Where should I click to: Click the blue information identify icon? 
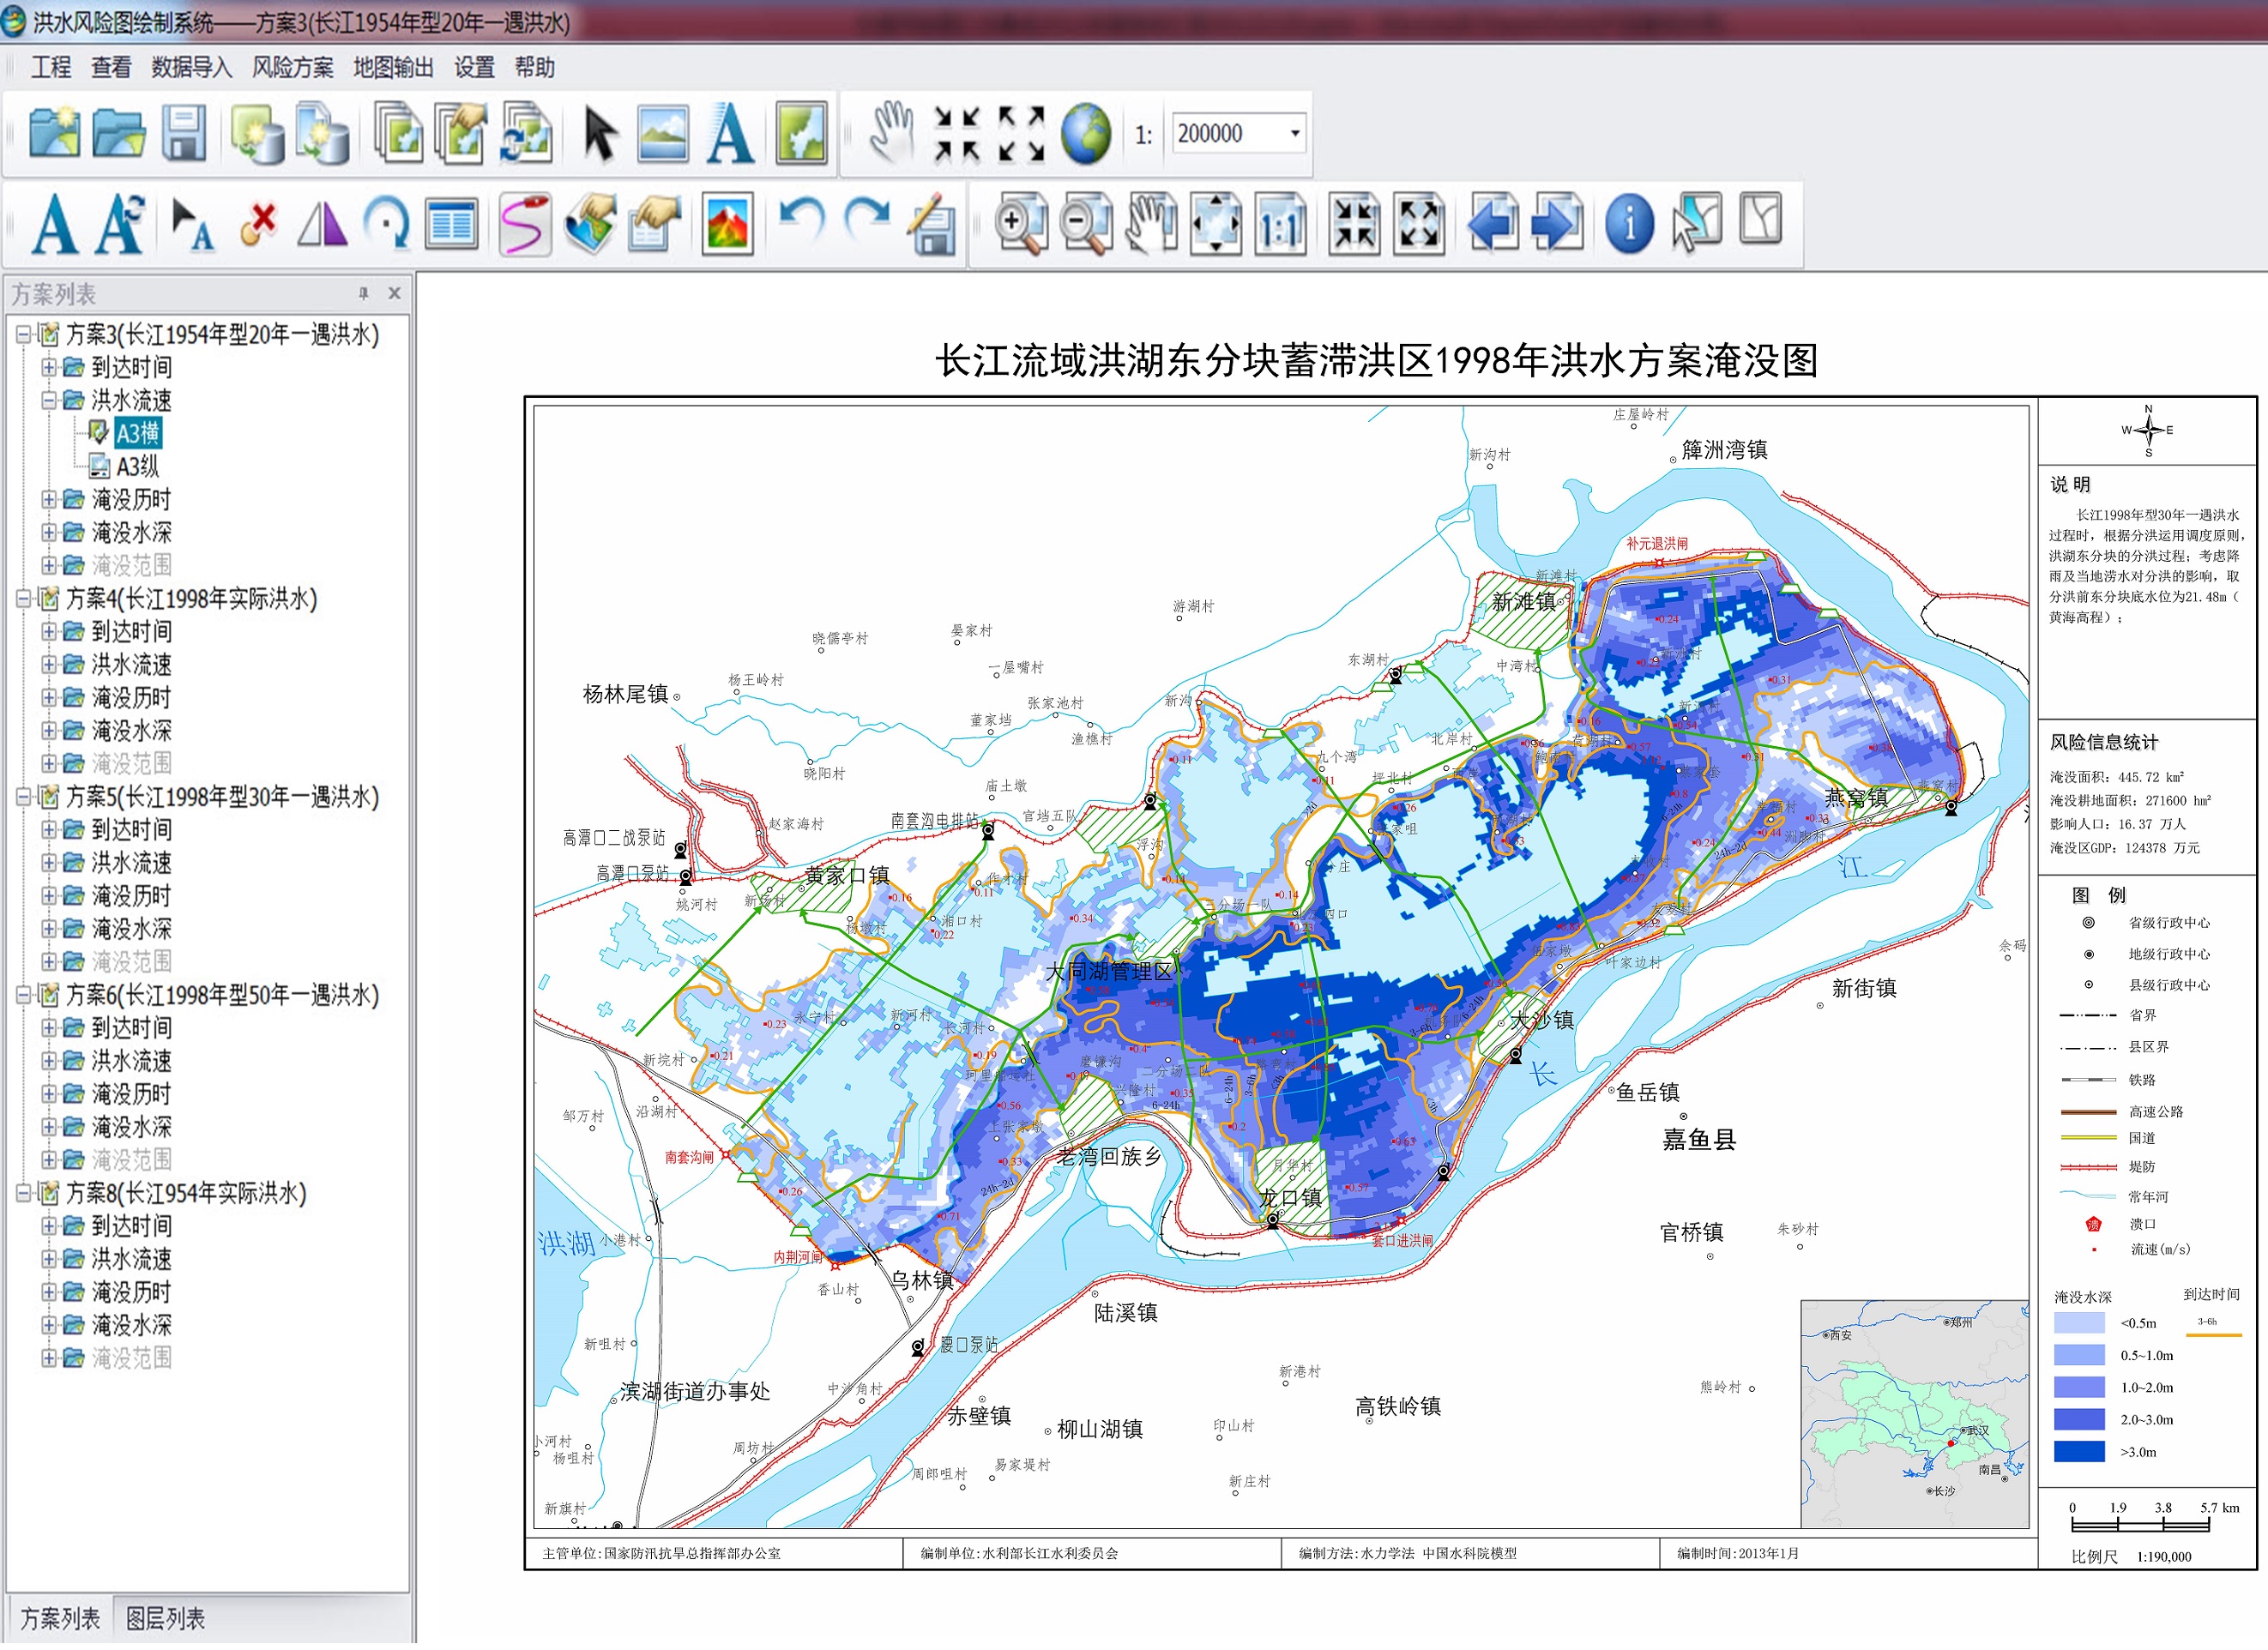click(x=1629, y=223)
